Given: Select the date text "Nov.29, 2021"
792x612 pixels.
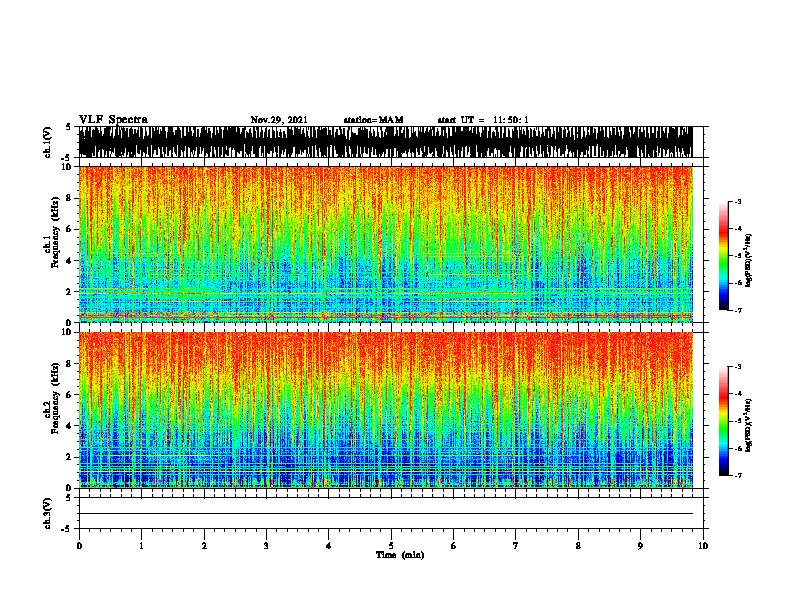Looking at the screenshot, I should click(279, 120).
